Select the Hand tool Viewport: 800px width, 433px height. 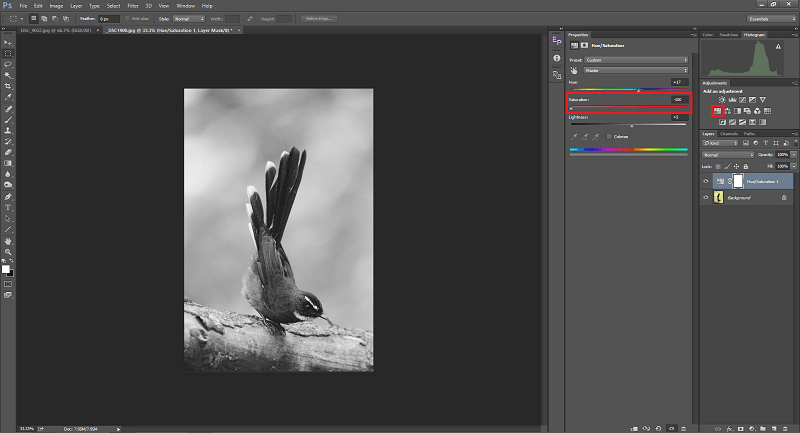[8, 241]
